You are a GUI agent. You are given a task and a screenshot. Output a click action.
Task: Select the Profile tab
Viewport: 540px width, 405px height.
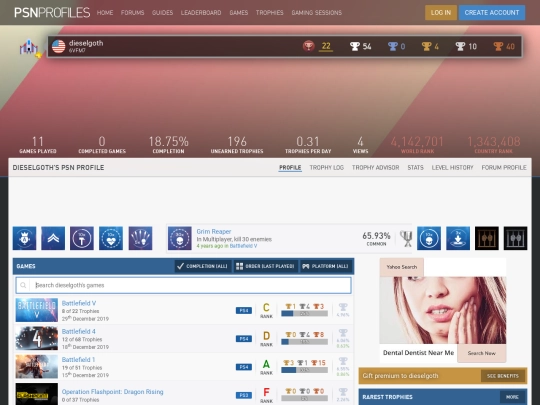click(x=290, y=168)
